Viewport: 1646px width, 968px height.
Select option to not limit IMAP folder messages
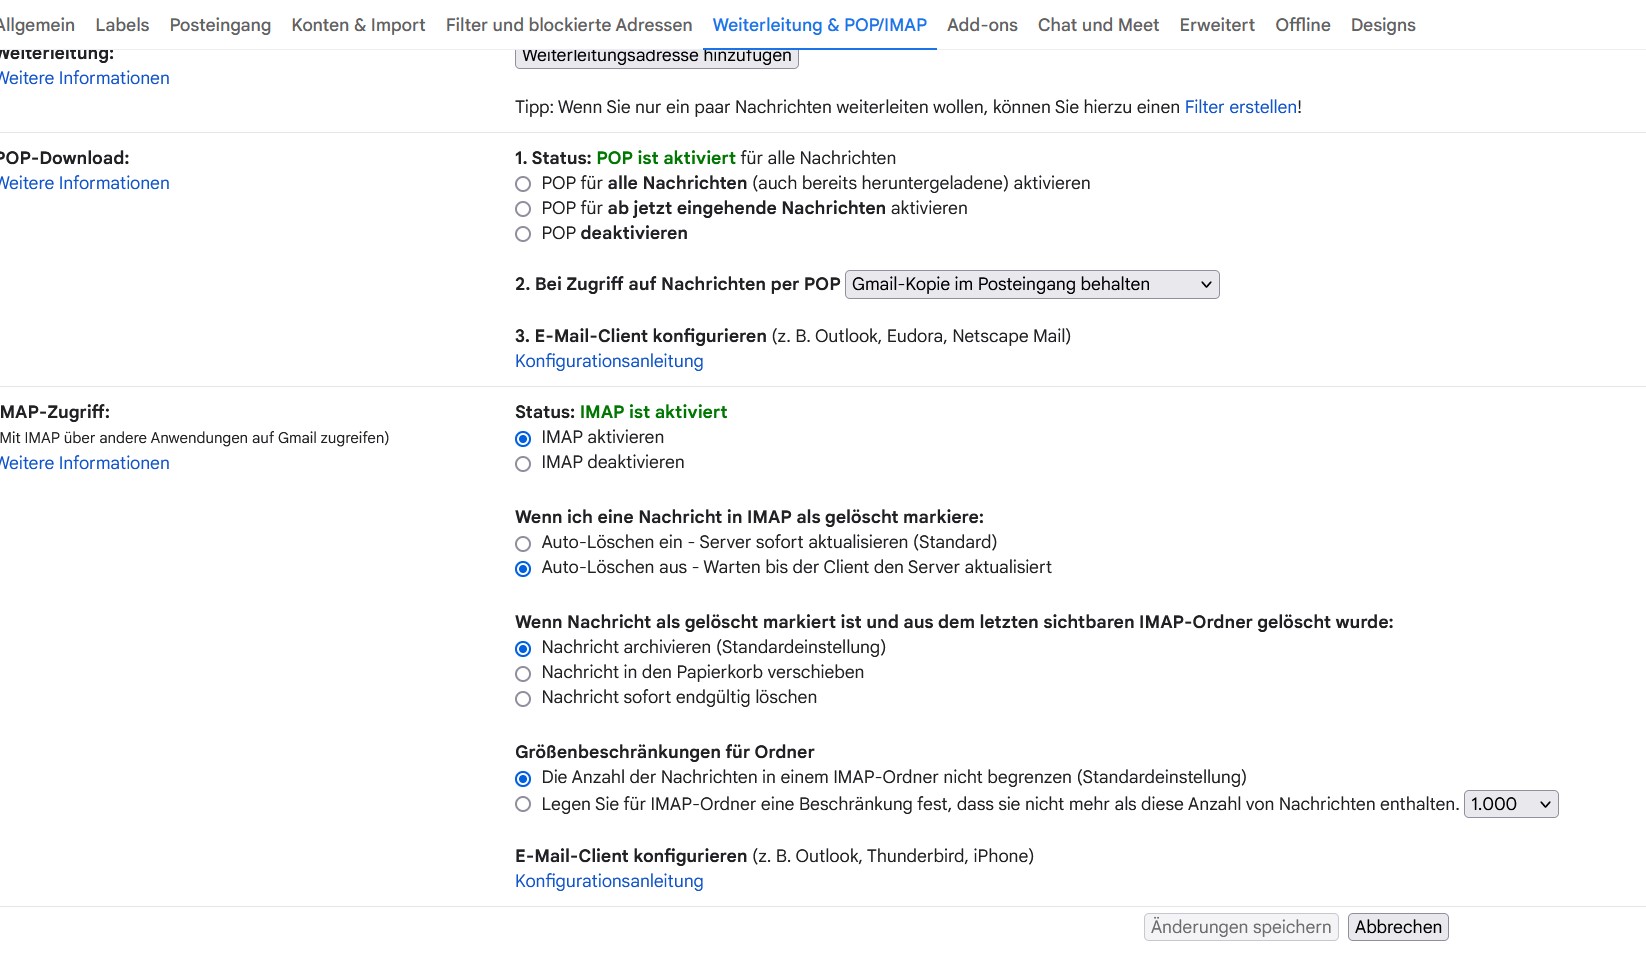point(523,778)
